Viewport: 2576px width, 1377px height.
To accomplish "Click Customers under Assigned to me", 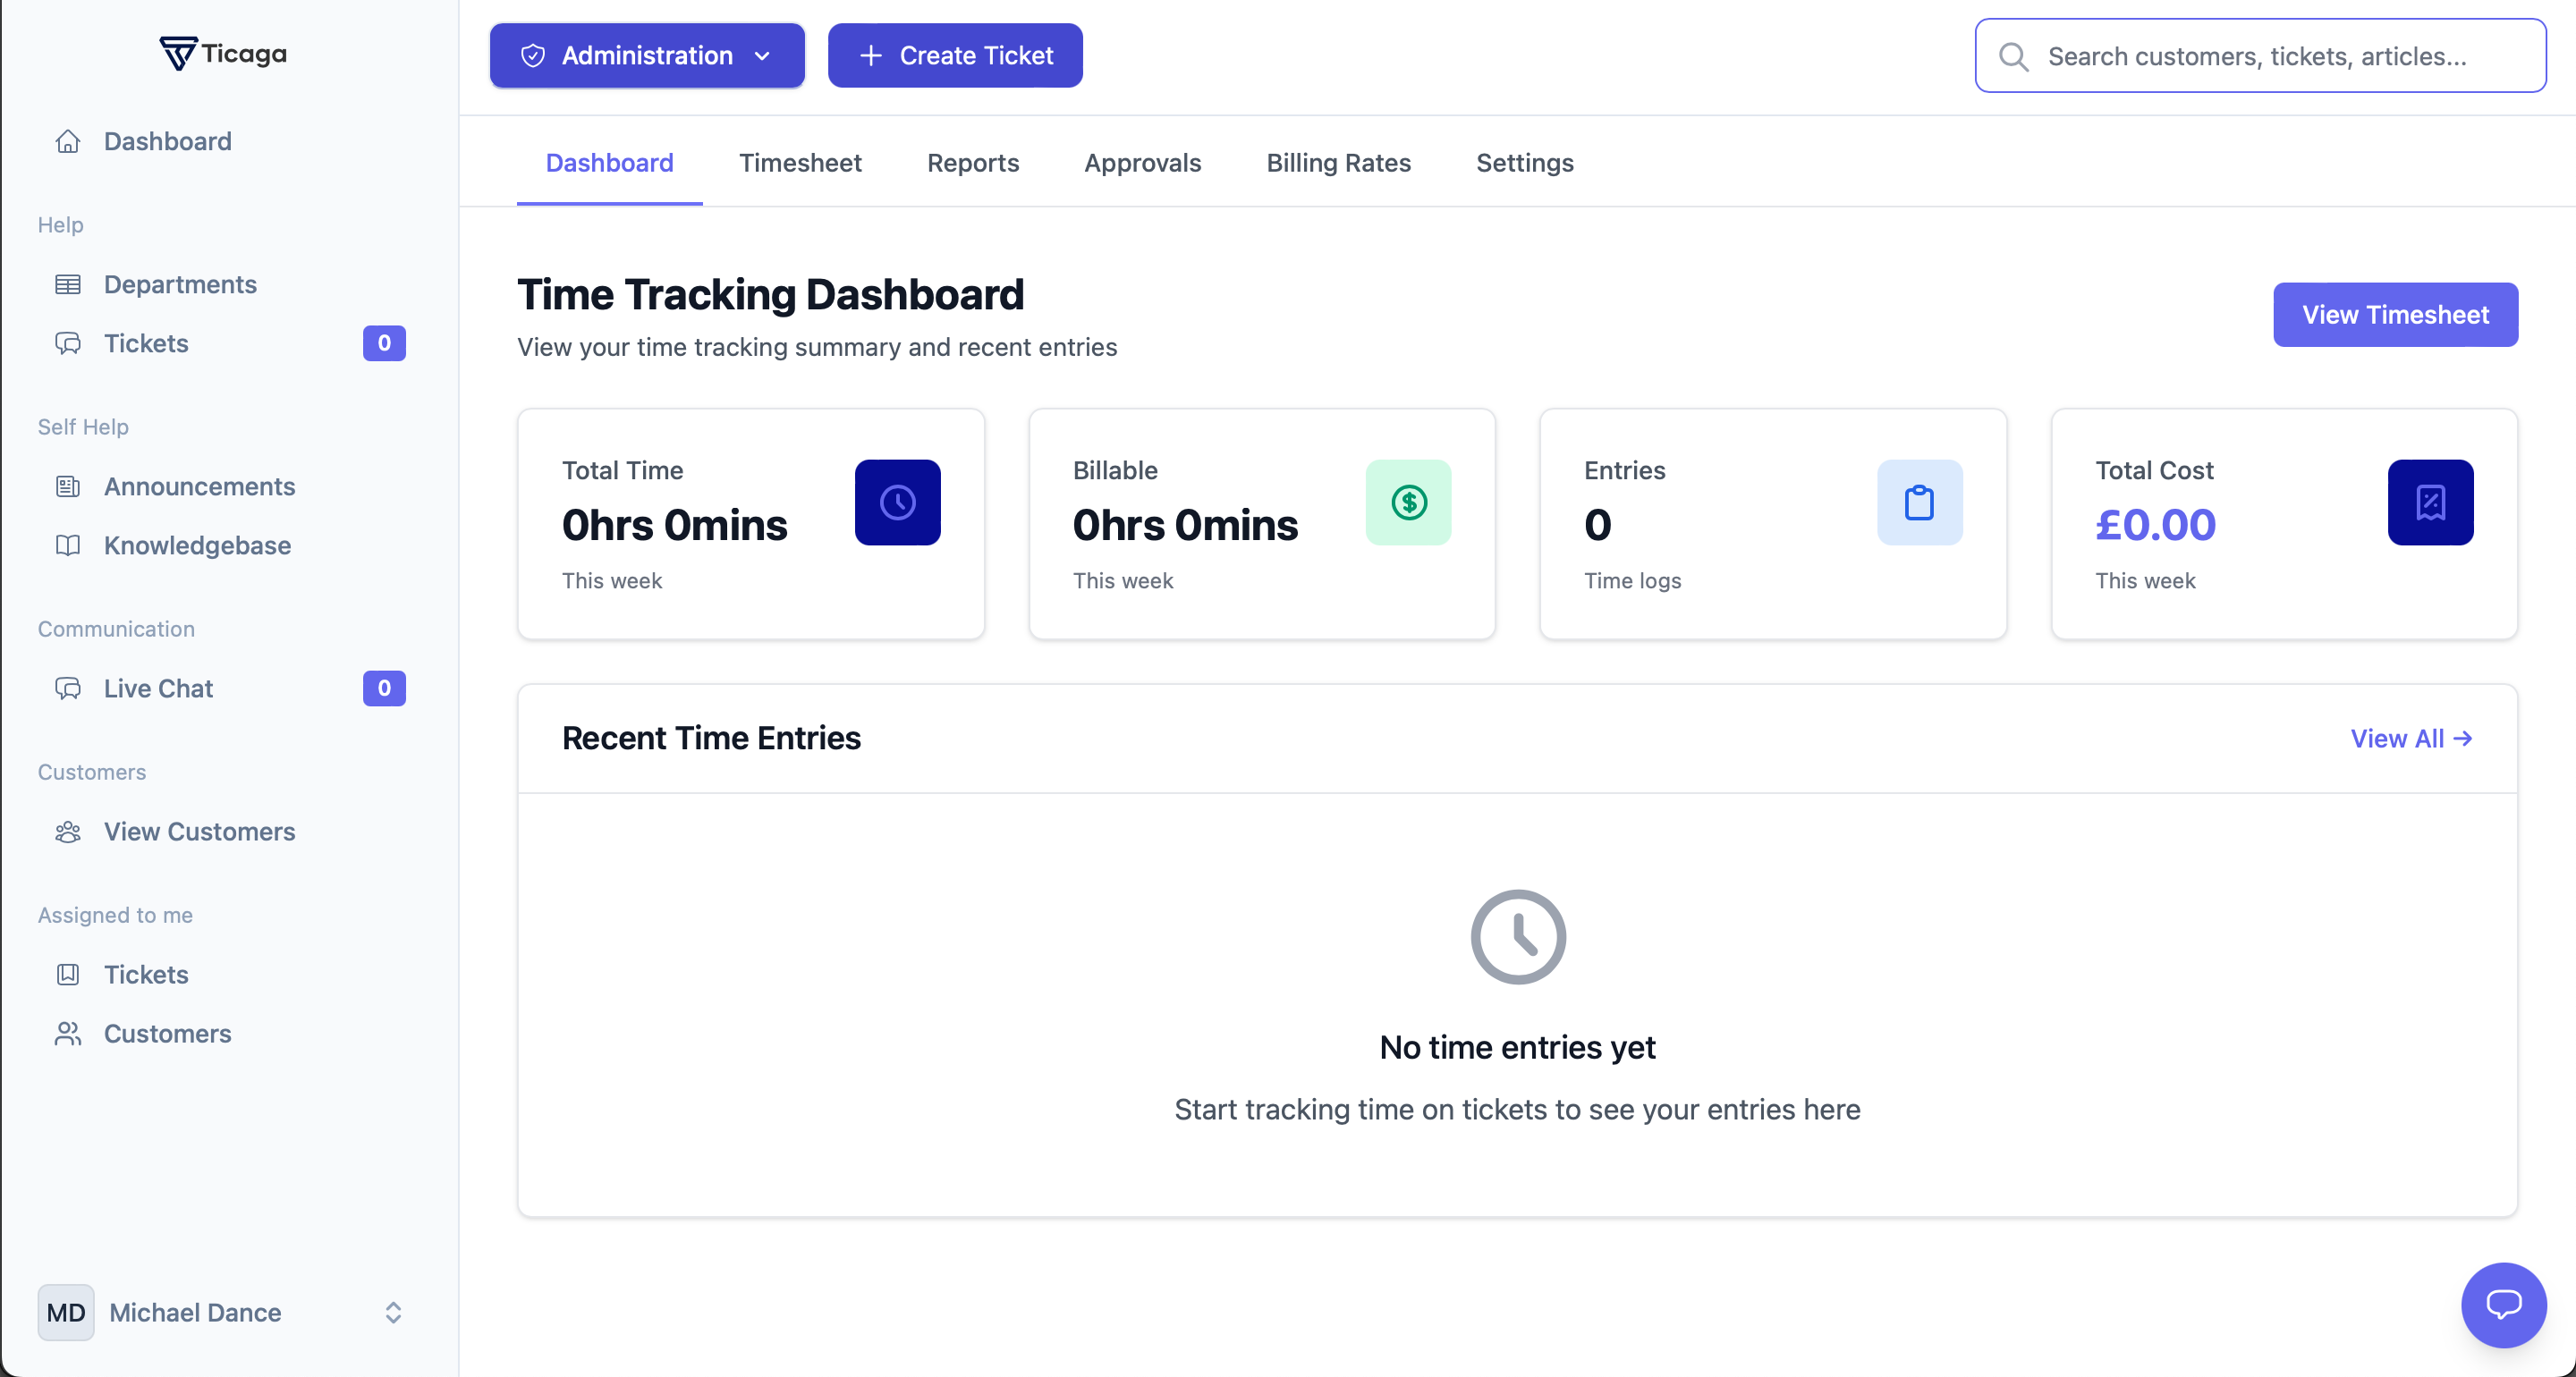I will 167,1034.
